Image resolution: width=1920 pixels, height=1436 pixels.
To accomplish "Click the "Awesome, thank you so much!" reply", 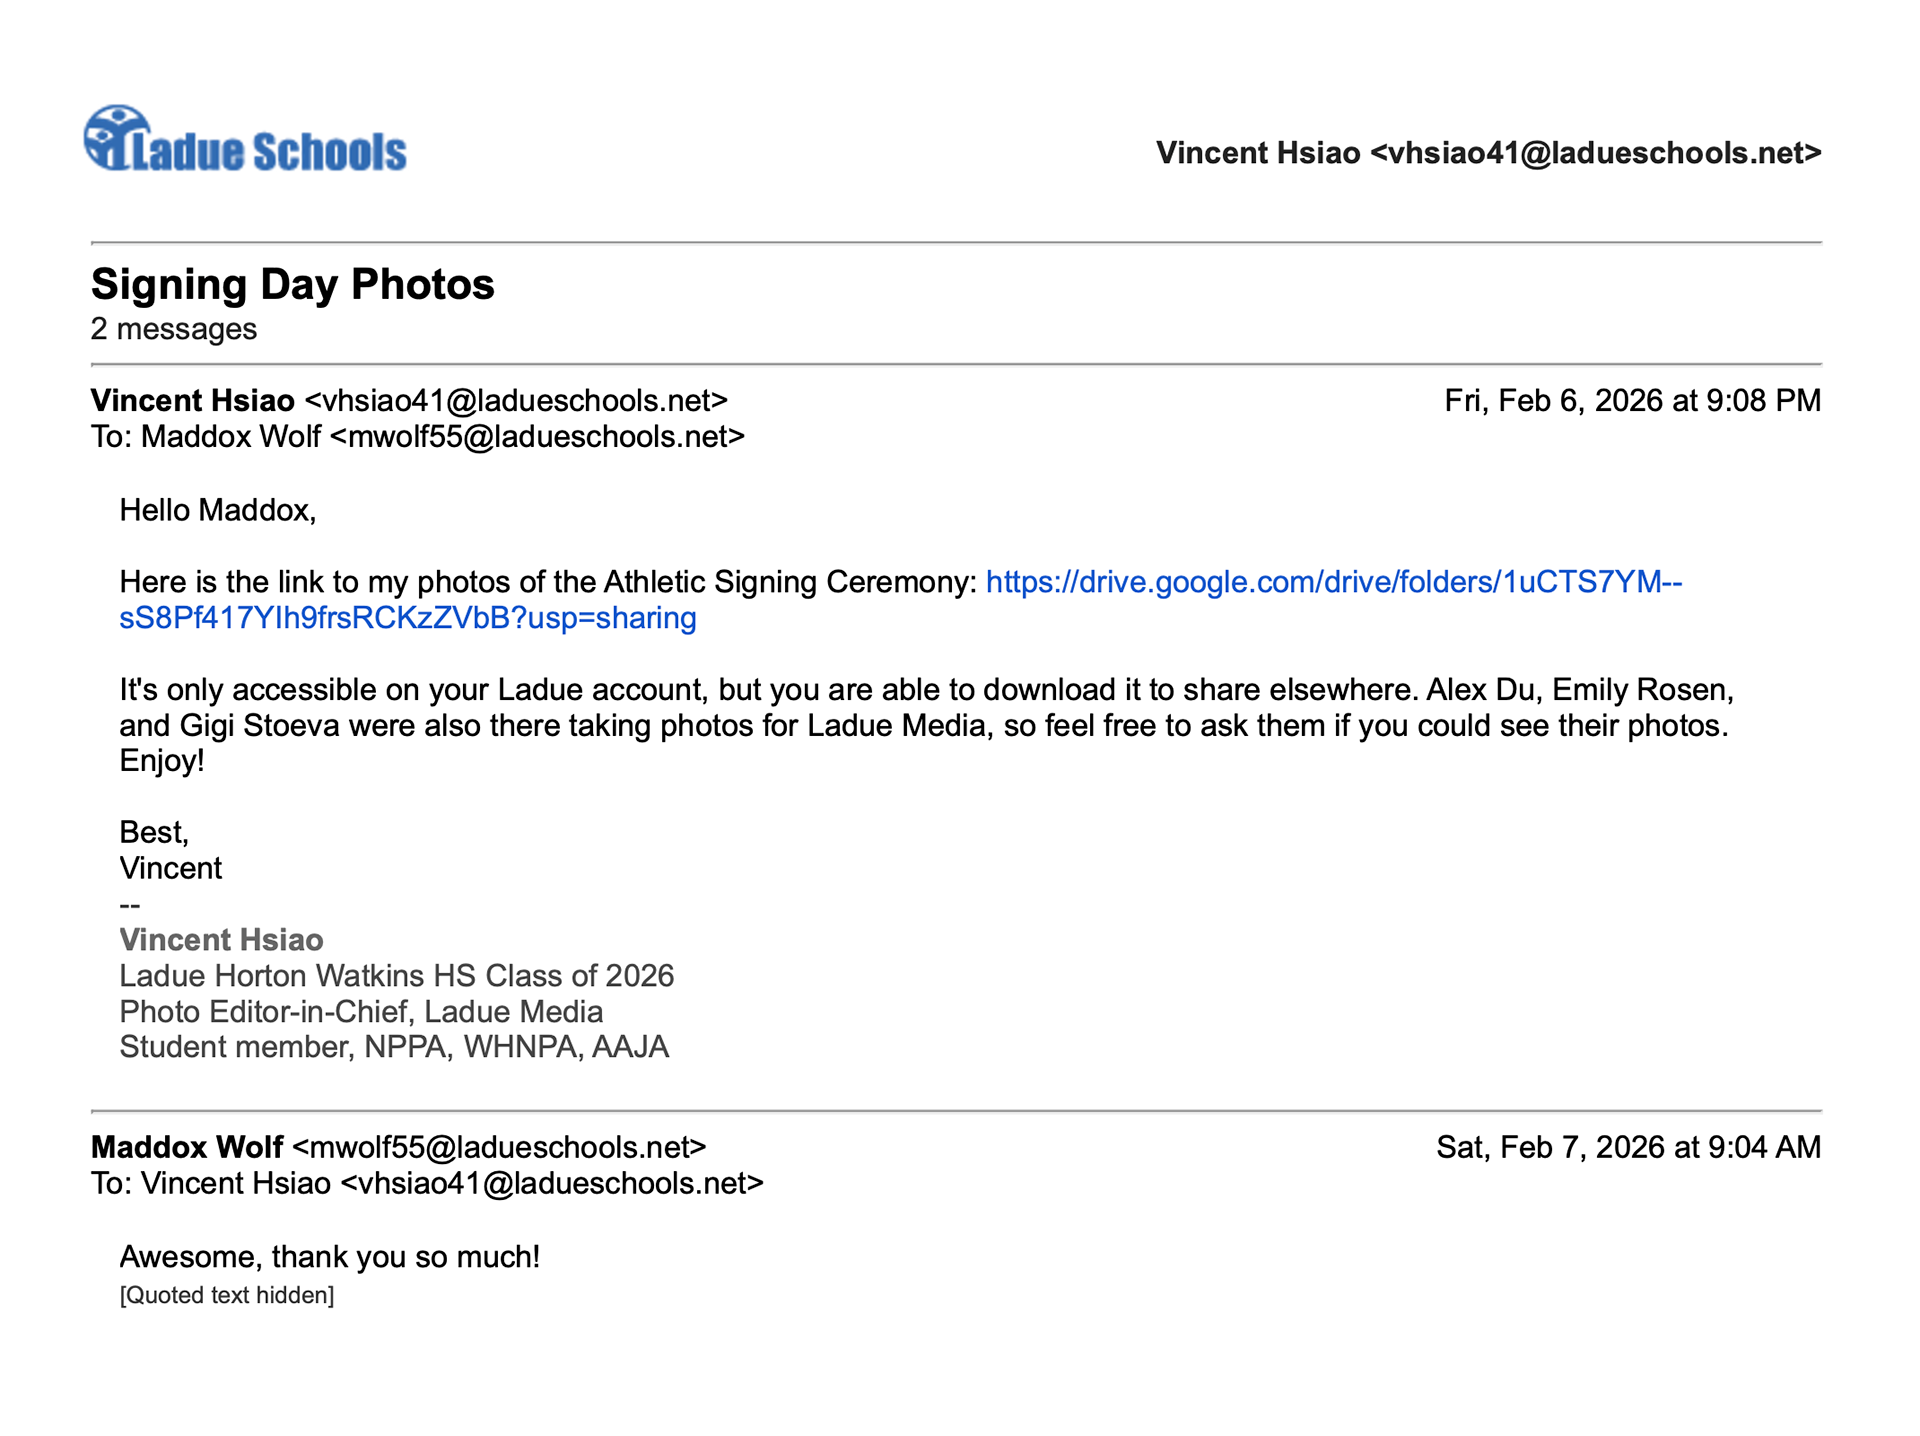I will point(330,1257).
